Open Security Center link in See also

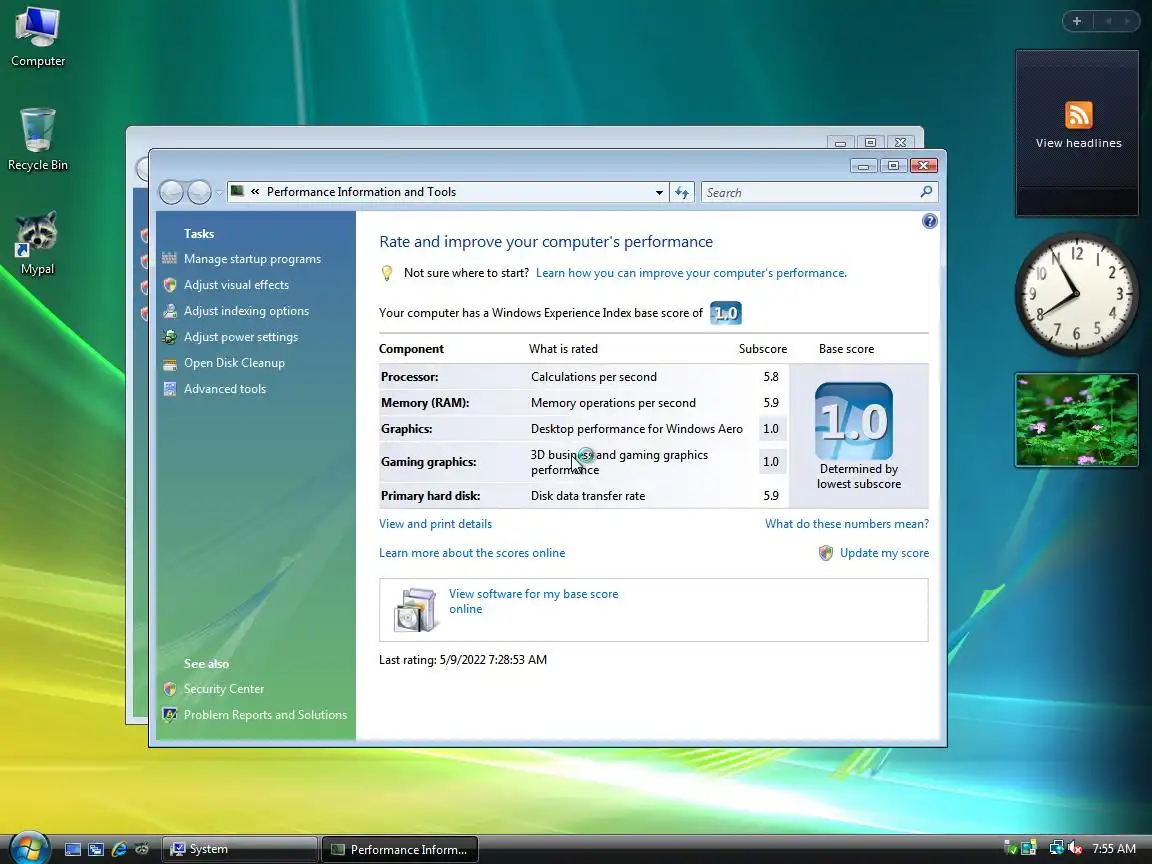point(223,688)
